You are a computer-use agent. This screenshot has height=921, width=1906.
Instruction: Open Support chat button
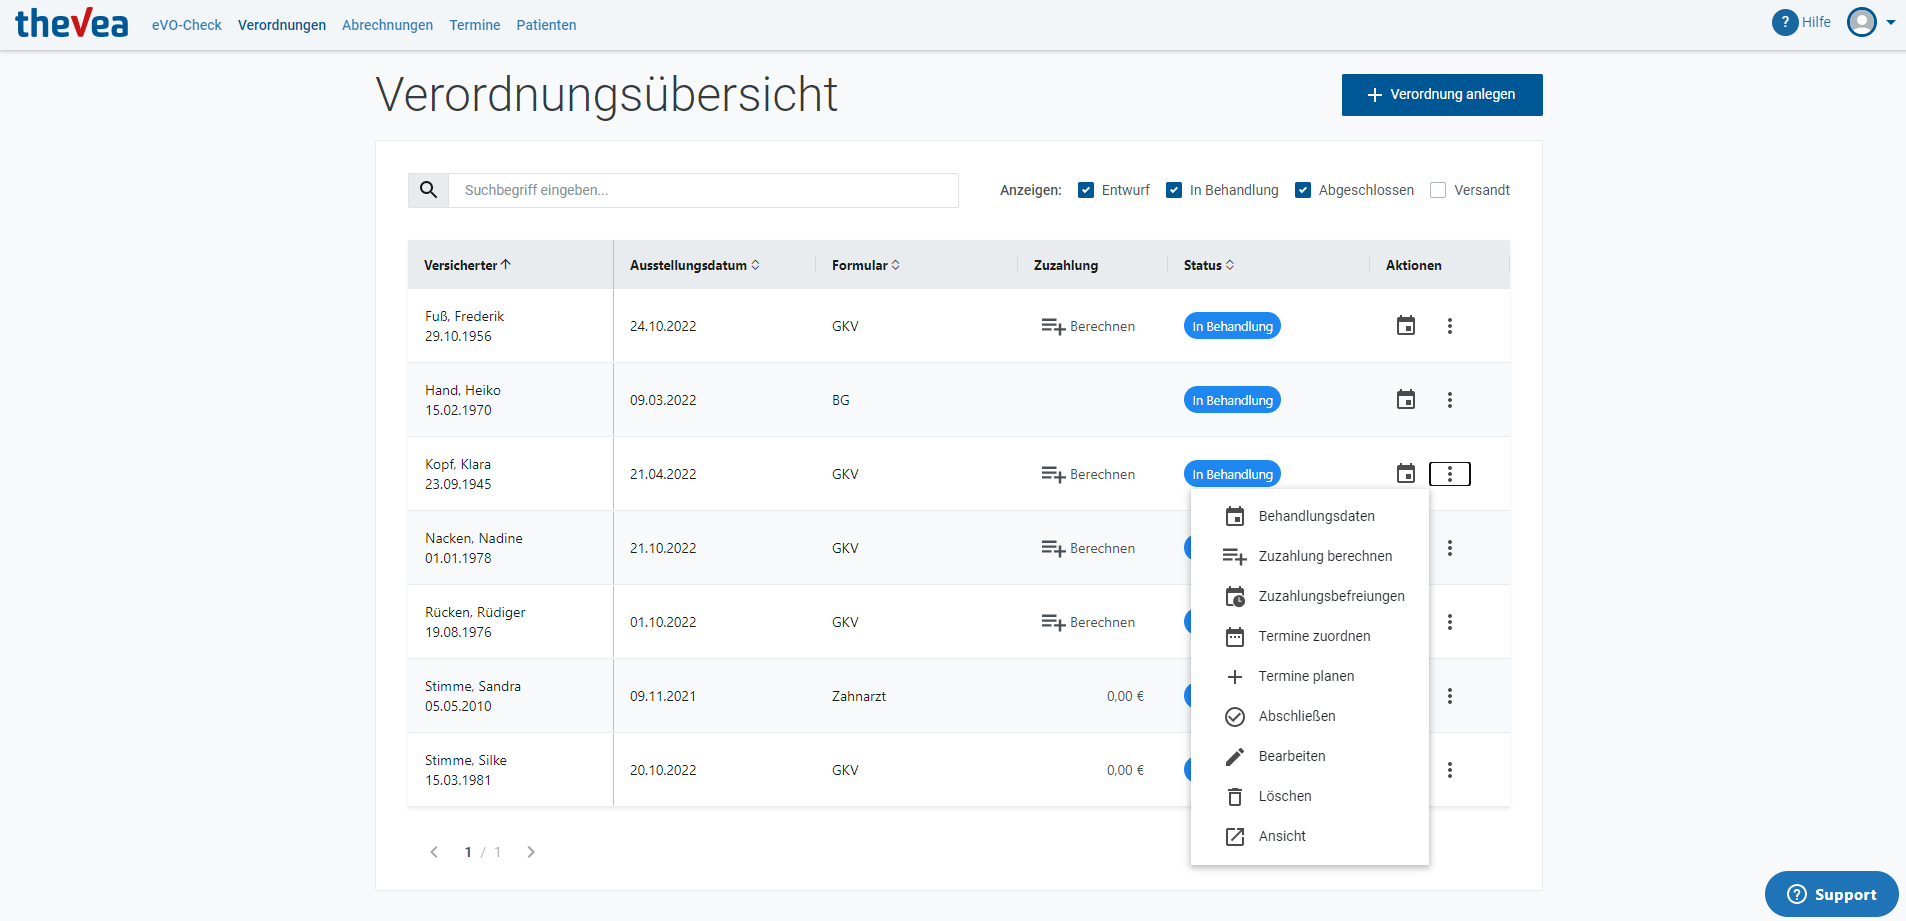[x=1831, y=894]
